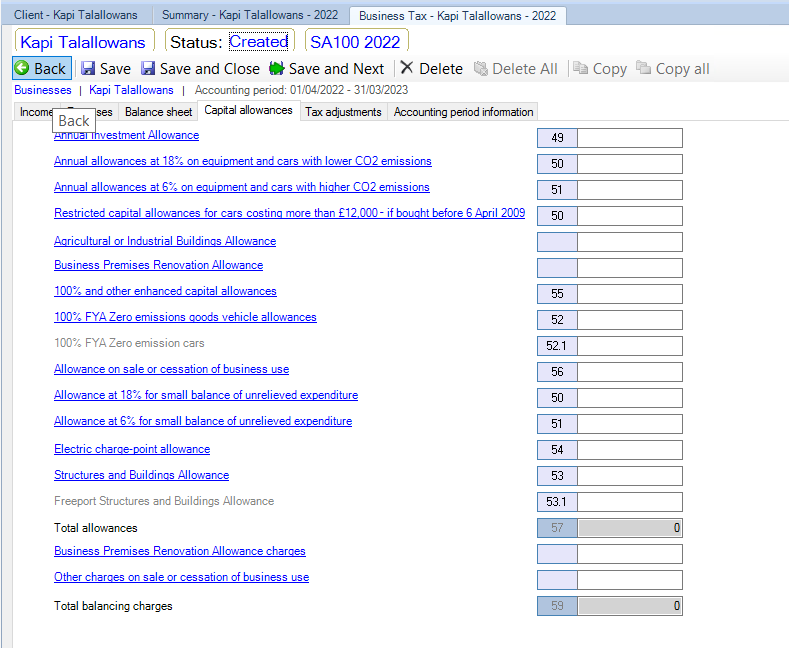Open Allowance at 6% for small balance link
The image size is (789, 648).
coord(203,421)
